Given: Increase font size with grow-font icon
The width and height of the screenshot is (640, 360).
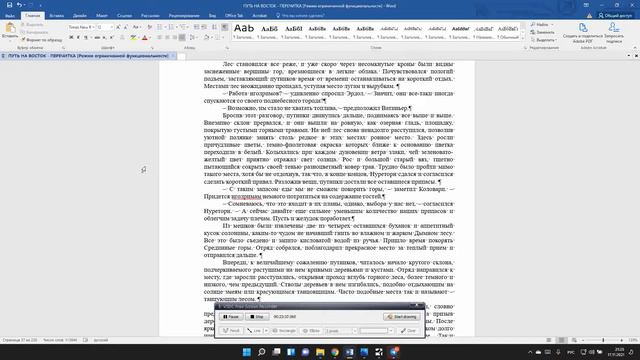Looking at the screenshot, I should (x=118, y=27).
